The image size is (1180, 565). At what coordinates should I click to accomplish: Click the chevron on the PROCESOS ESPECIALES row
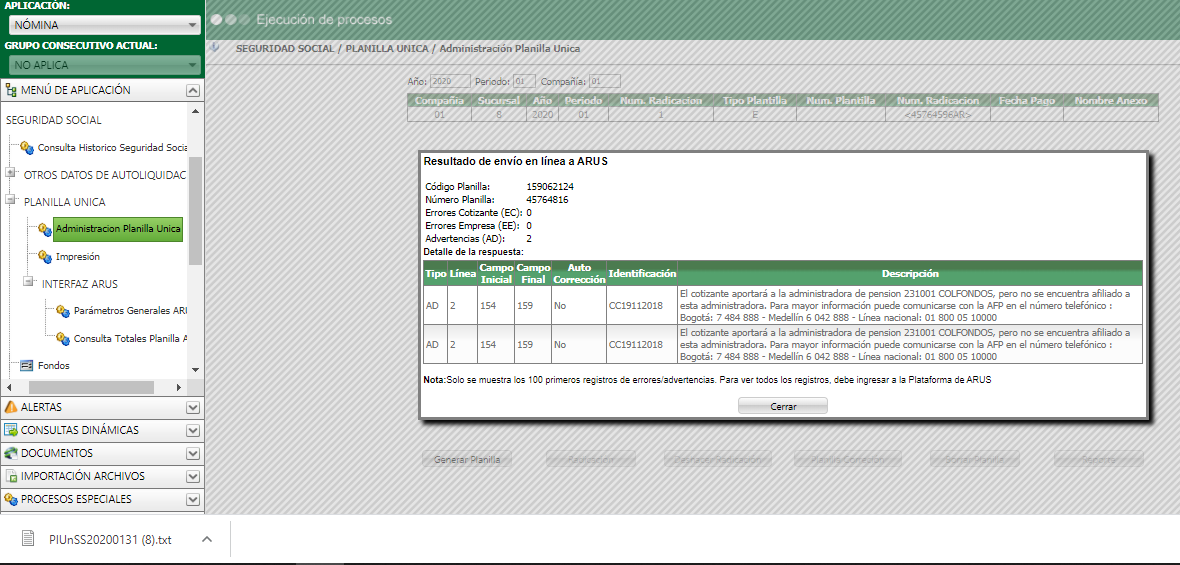coord(193,500)
